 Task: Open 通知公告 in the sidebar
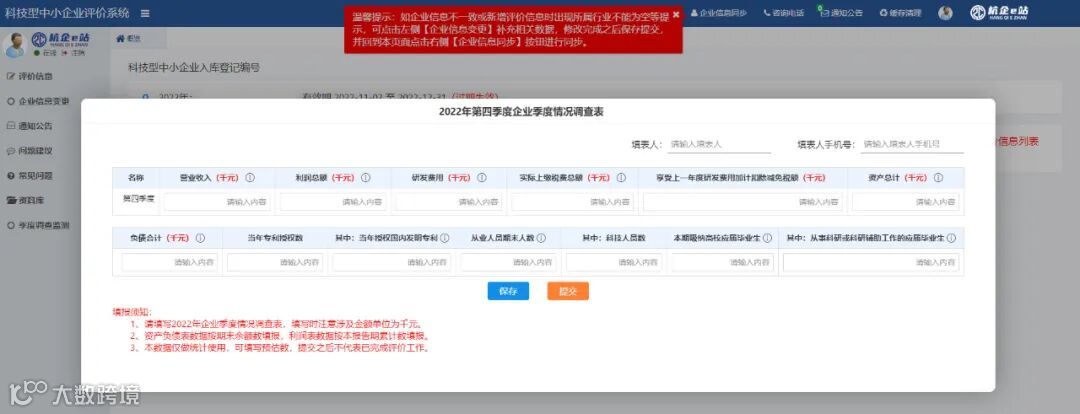pyautogui.click(x=30, y=126)
